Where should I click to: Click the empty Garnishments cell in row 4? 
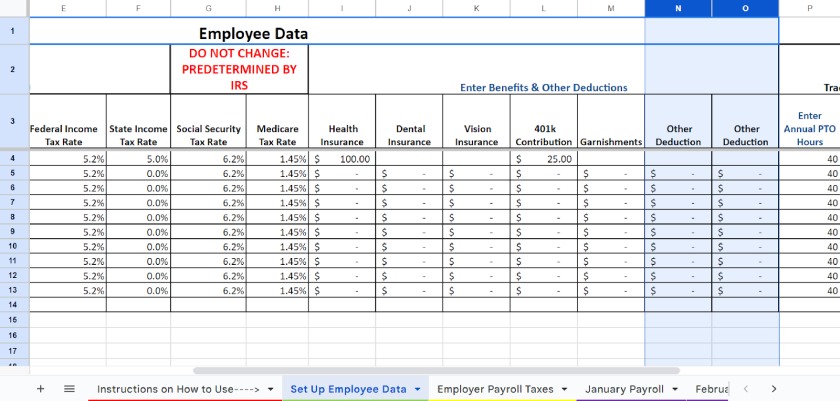(611, 158)
